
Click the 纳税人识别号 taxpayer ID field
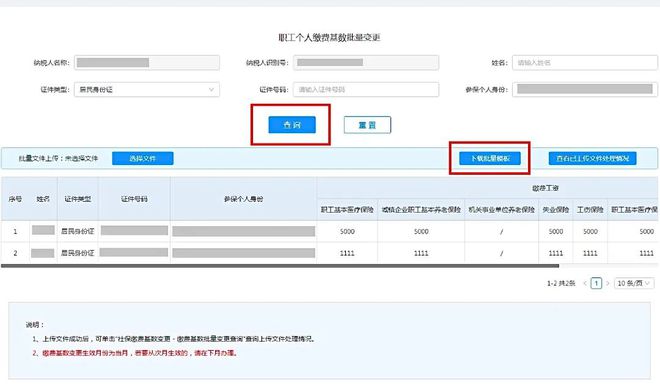[366, 63]
